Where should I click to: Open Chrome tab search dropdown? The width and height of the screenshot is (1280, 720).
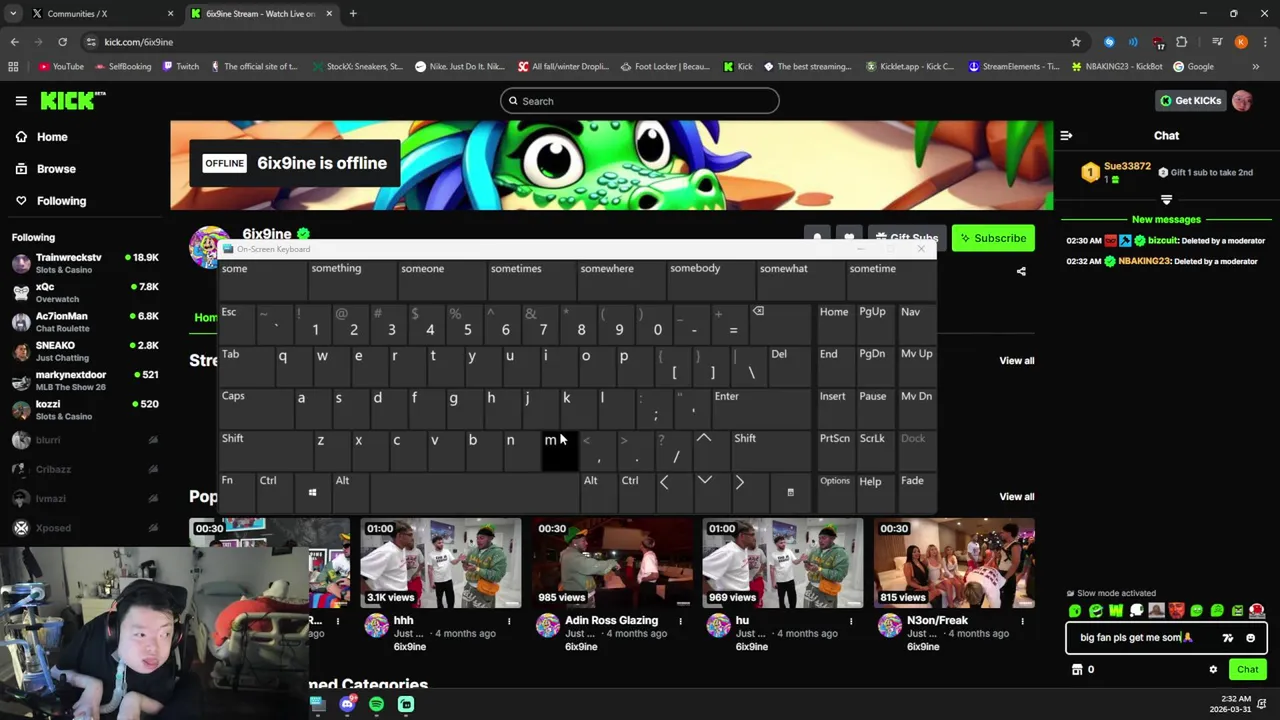pos(13,14)
